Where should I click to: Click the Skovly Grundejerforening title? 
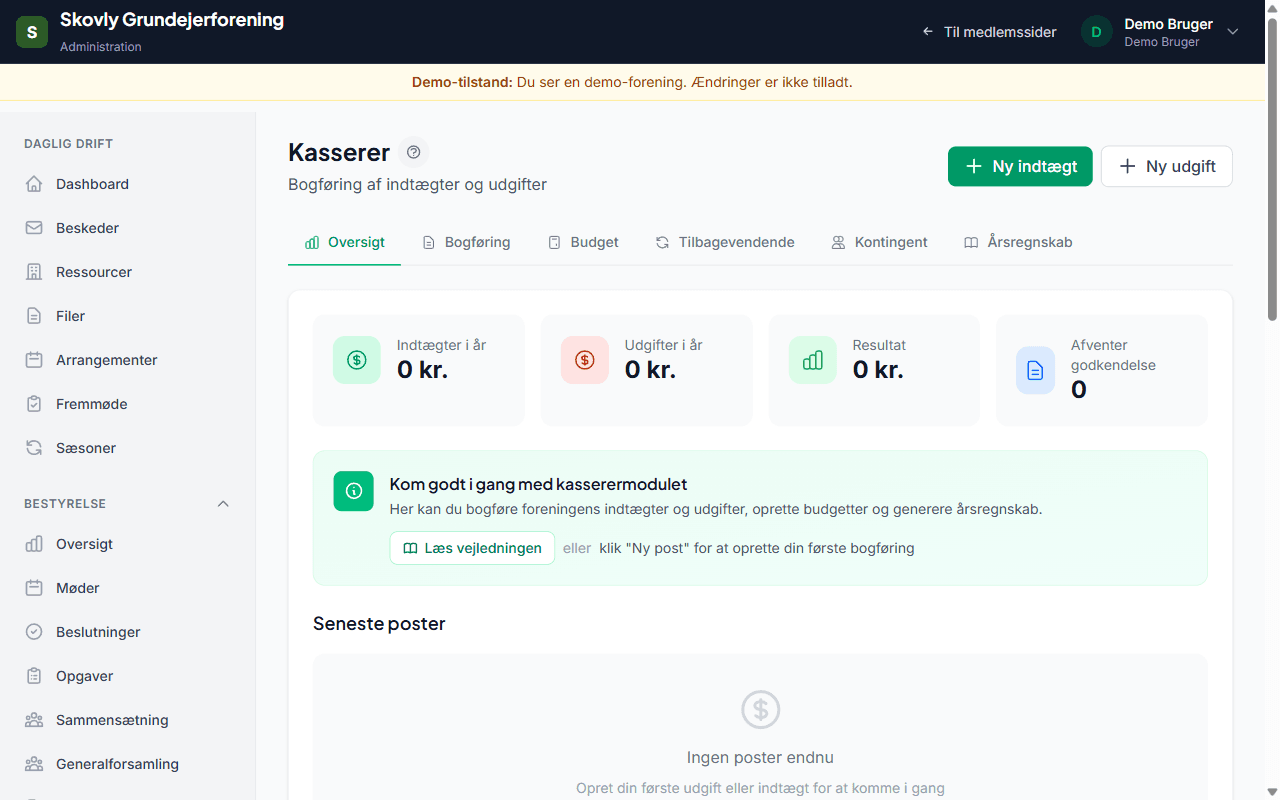(172, 20)
